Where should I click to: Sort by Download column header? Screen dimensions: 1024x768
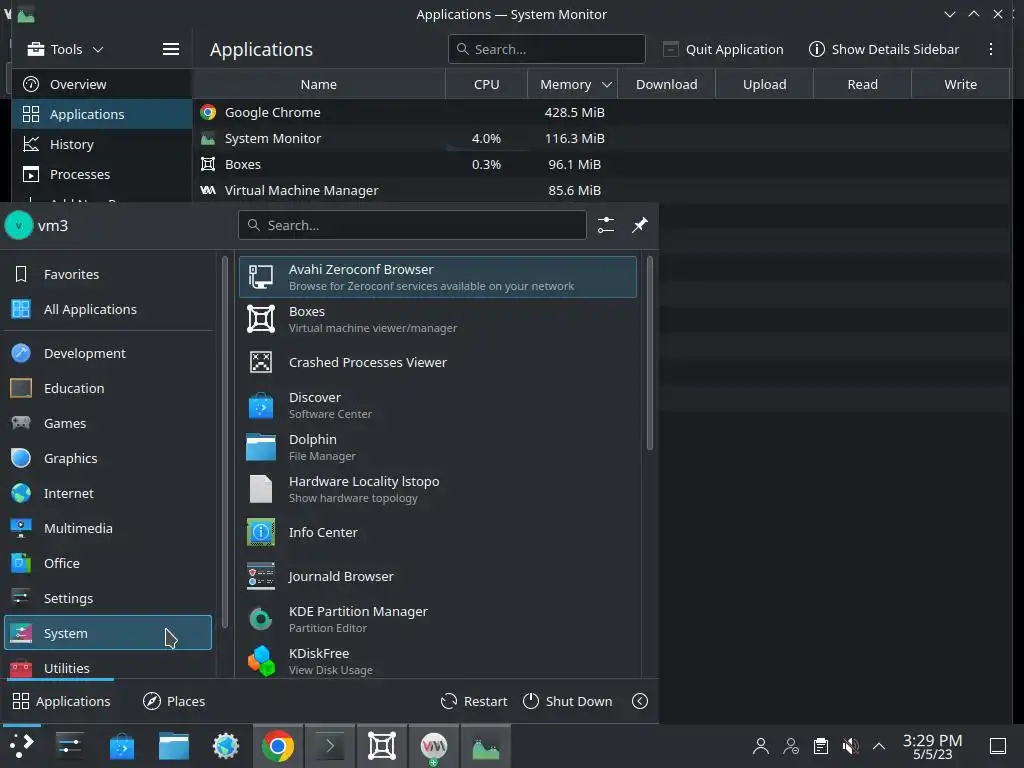tap(667, 84)
